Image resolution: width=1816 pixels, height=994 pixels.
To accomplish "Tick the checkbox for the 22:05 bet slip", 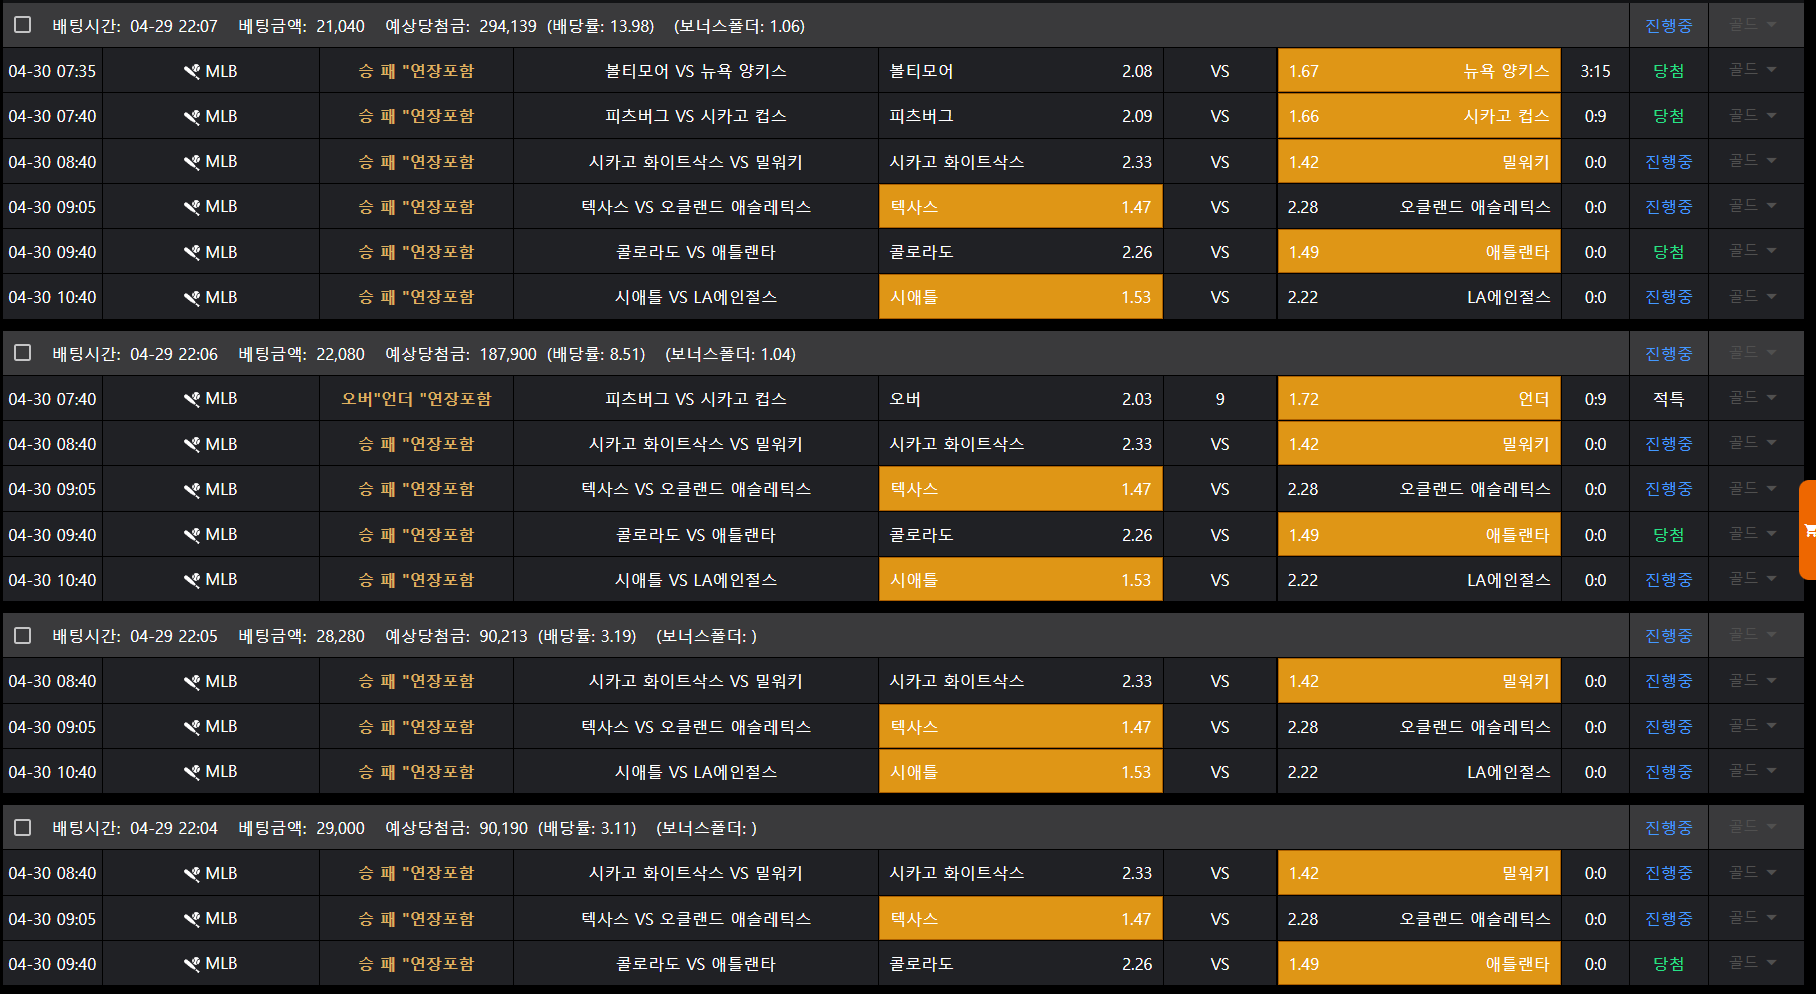I will 23,635.
